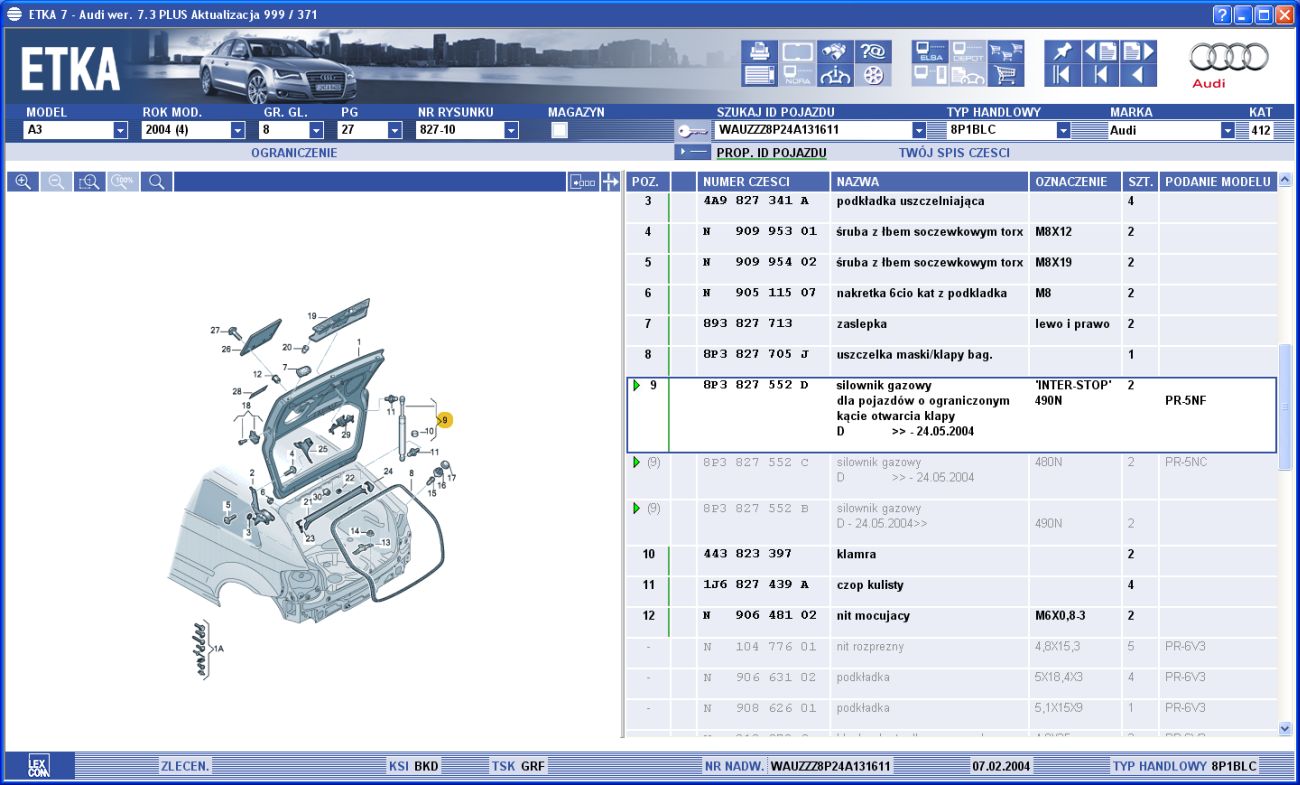
Task: Click the KAT field showing 412
Action: tap(1261, 130)
